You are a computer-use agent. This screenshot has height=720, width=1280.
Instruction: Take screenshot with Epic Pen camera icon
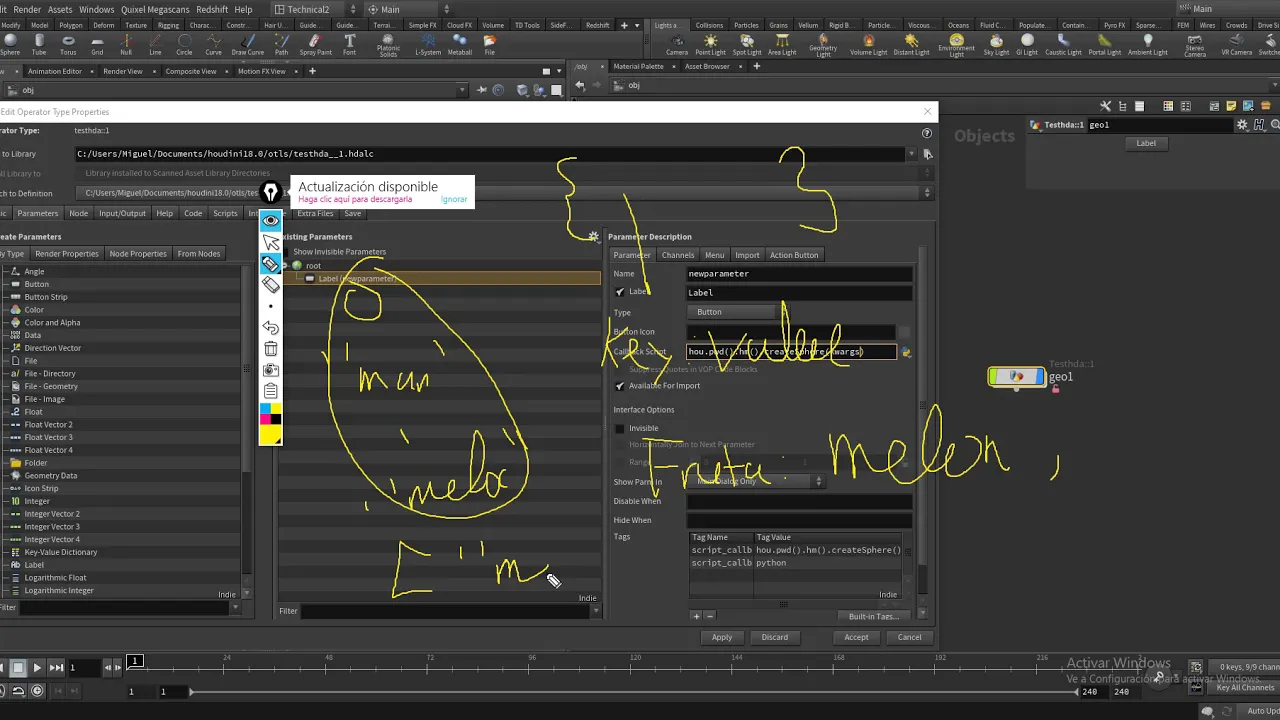270,370
